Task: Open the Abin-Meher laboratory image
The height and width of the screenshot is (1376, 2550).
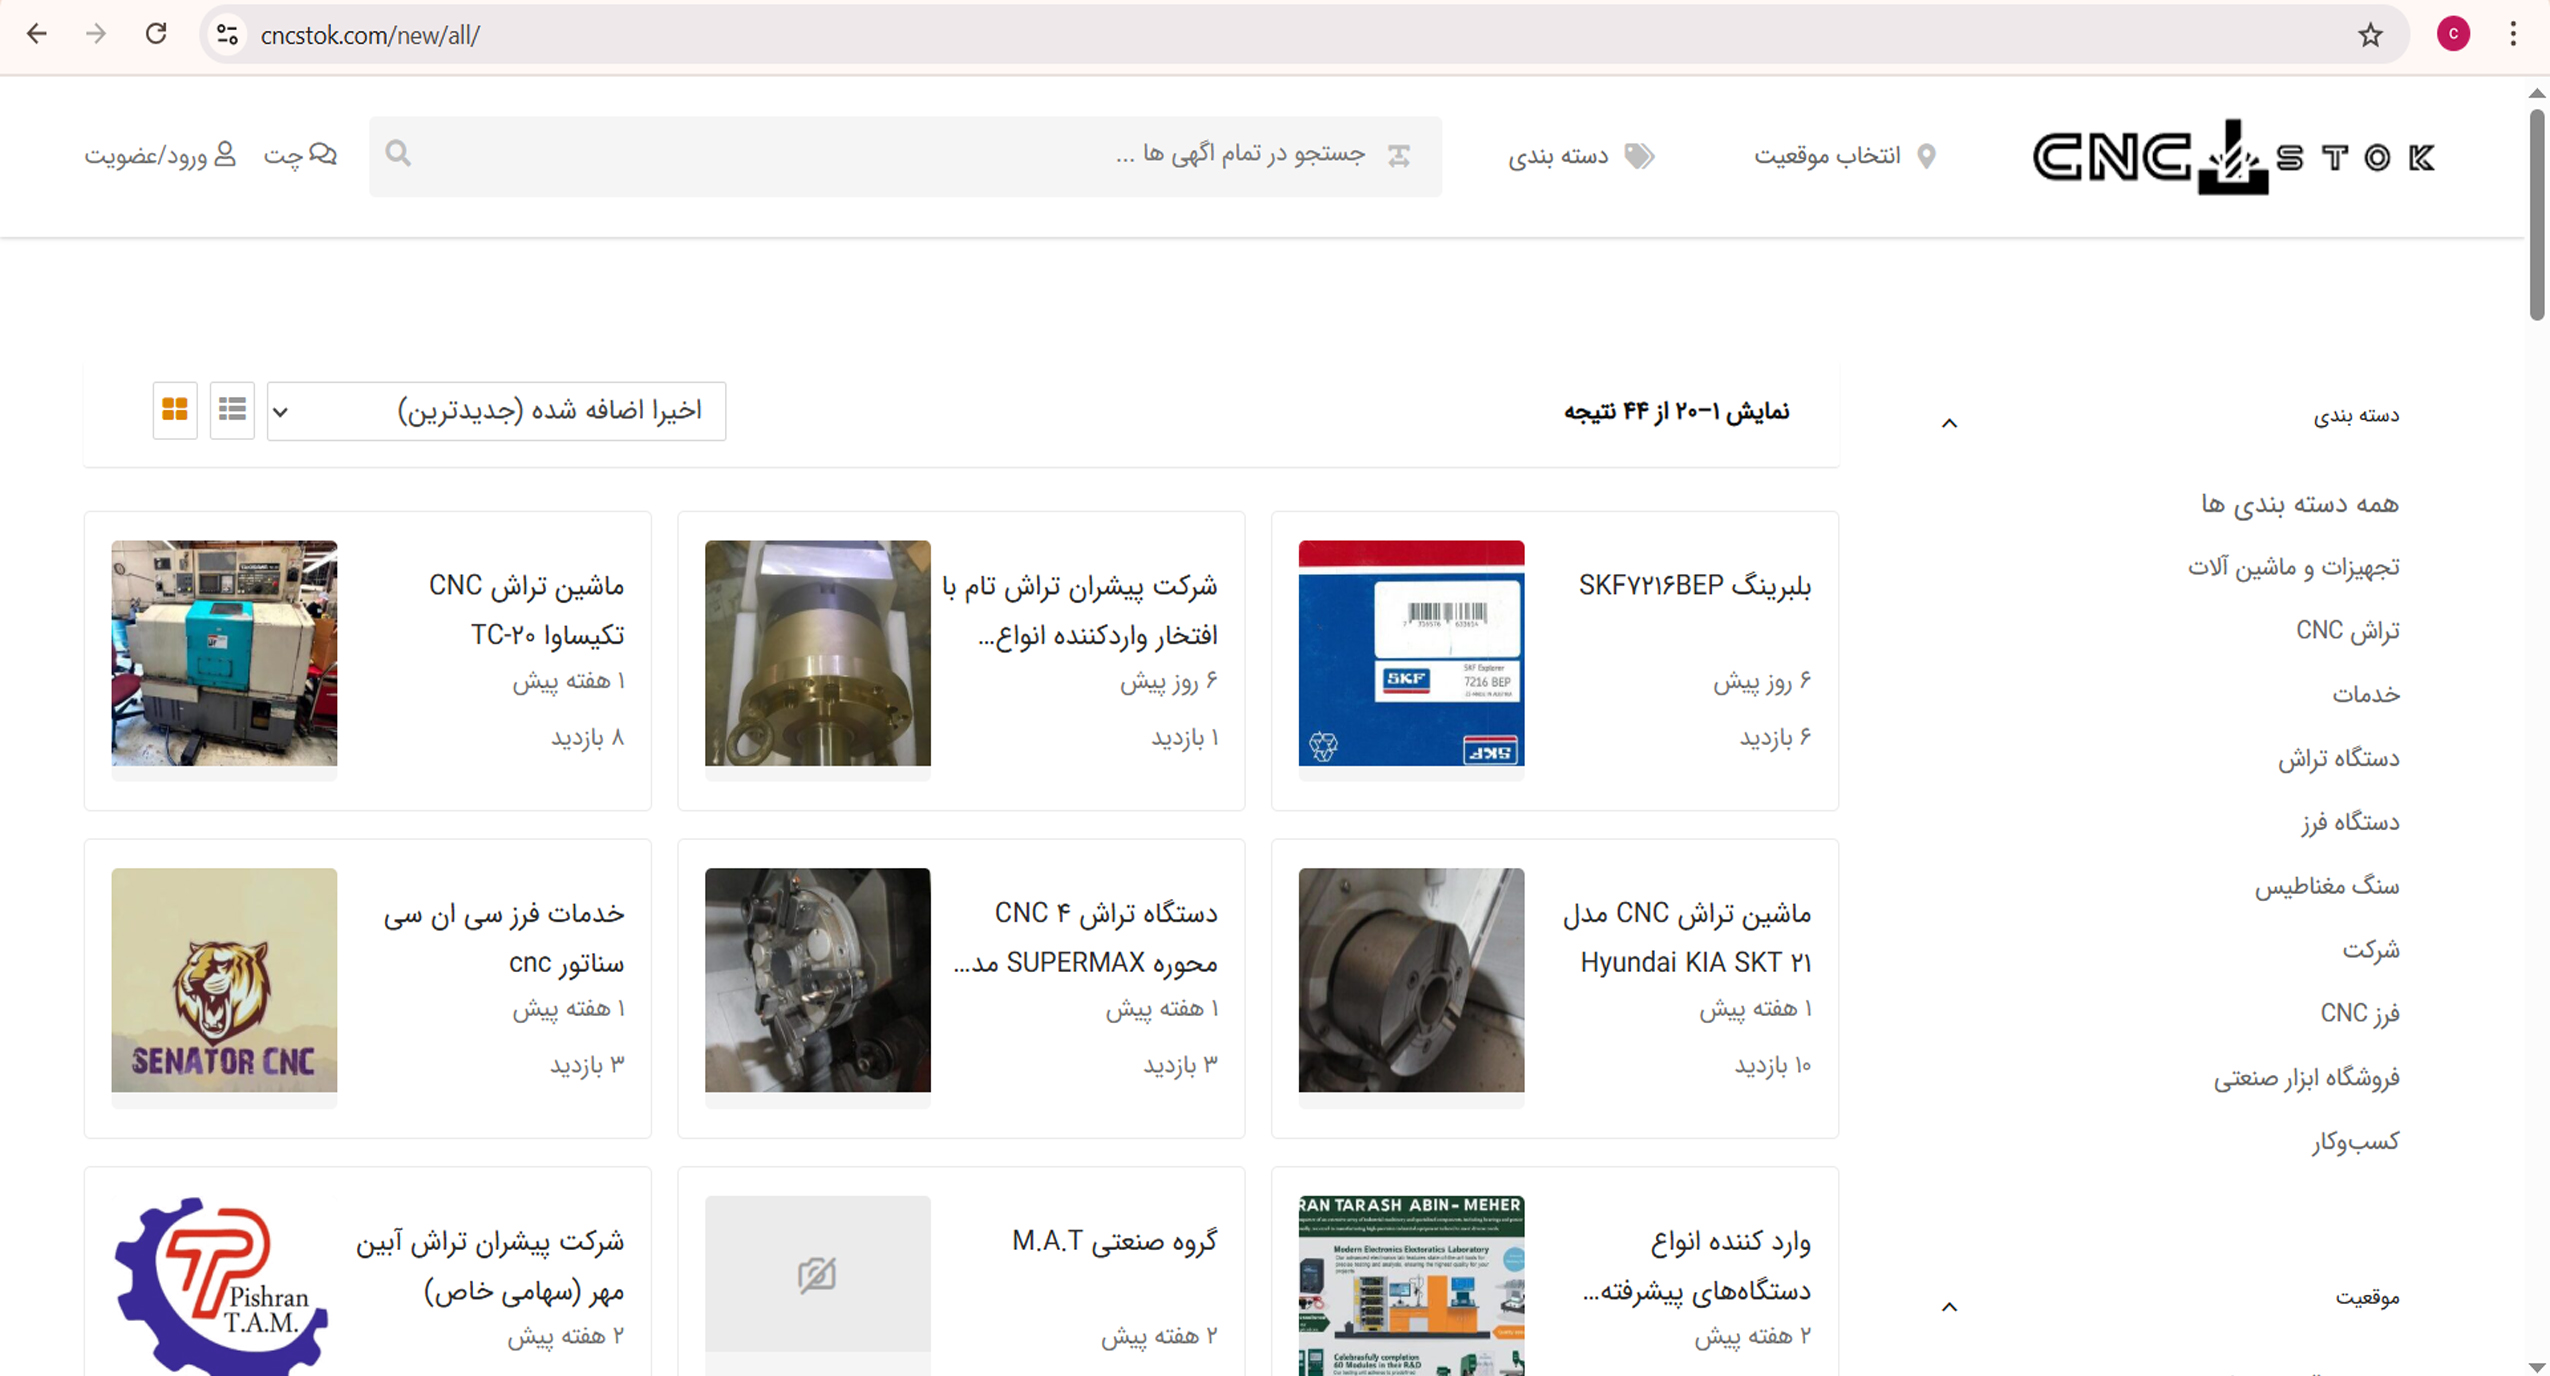Action: click(x=1411, y=1286)
